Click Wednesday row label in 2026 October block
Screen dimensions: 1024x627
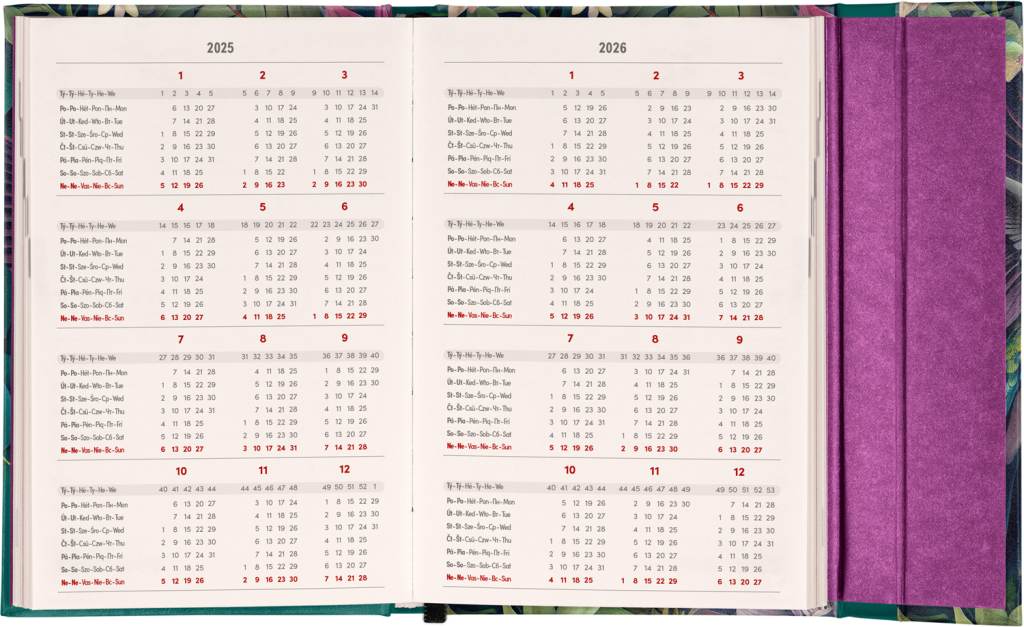(x=482, y=526)
